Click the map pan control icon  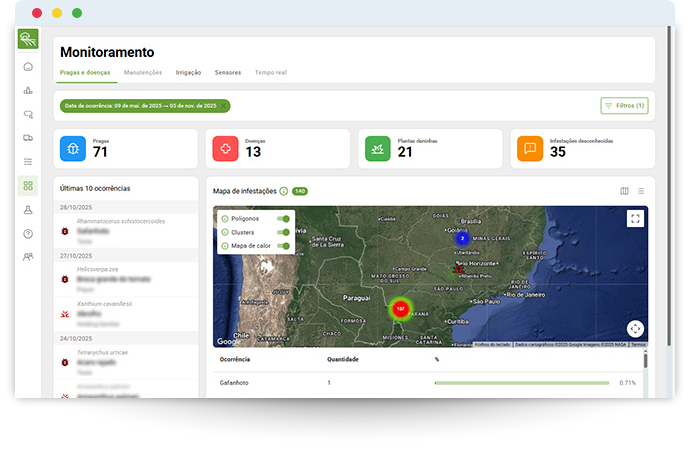point(635,328)
